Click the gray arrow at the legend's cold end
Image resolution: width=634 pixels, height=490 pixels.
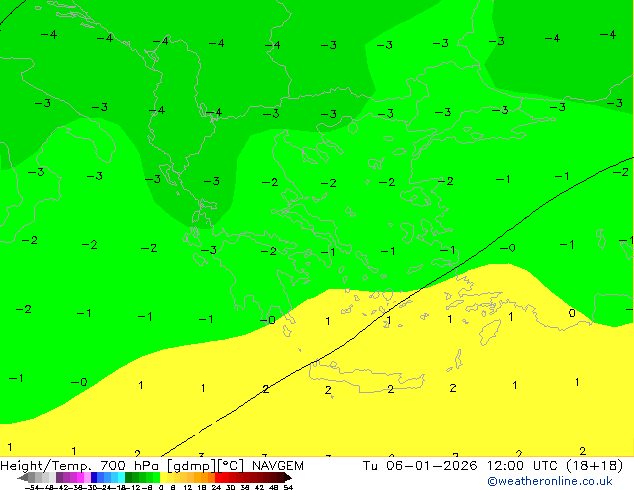coord(23,477)
